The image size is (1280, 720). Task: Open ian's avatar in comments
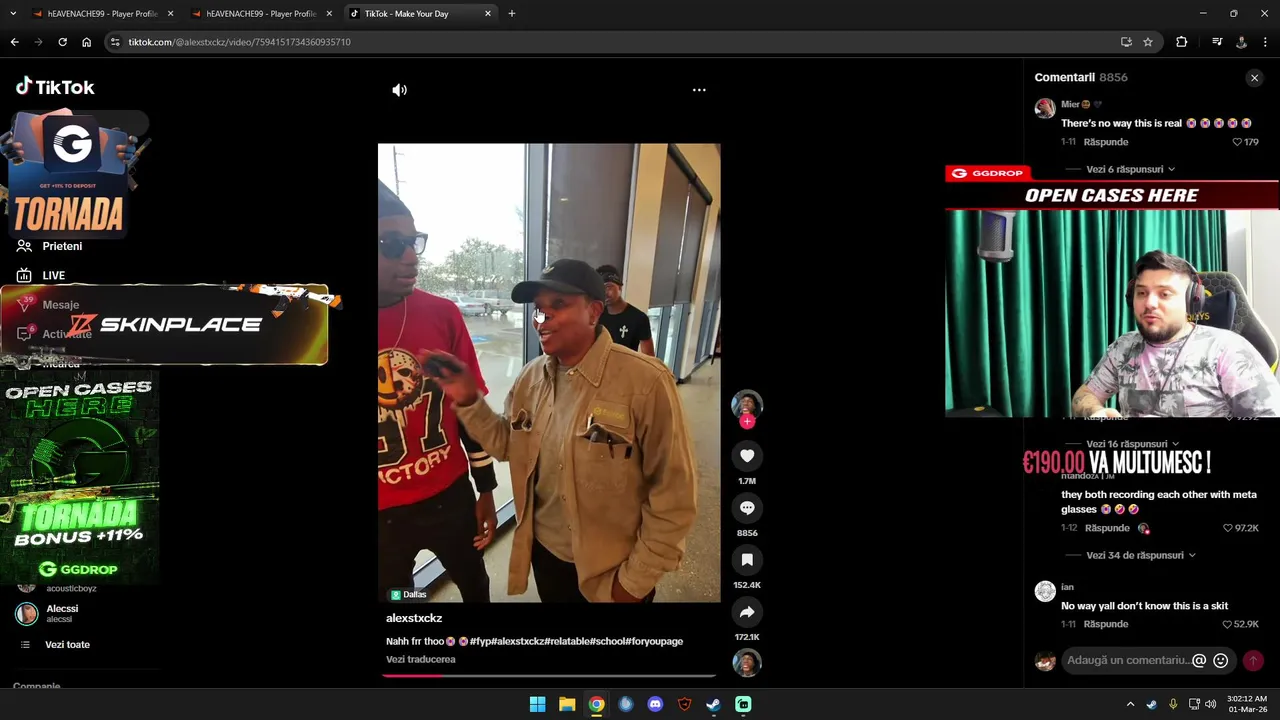click(x=1045, y=591)
